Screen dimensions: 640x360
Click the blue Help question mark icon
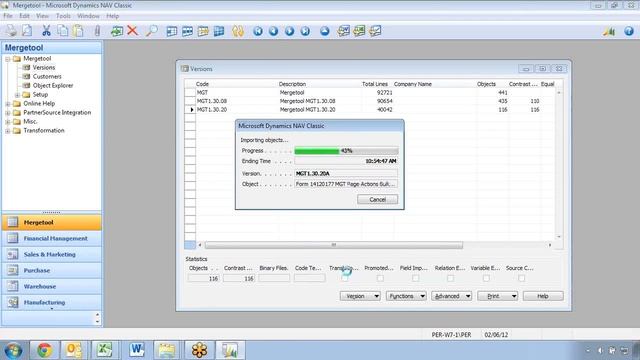coord(629,31)
